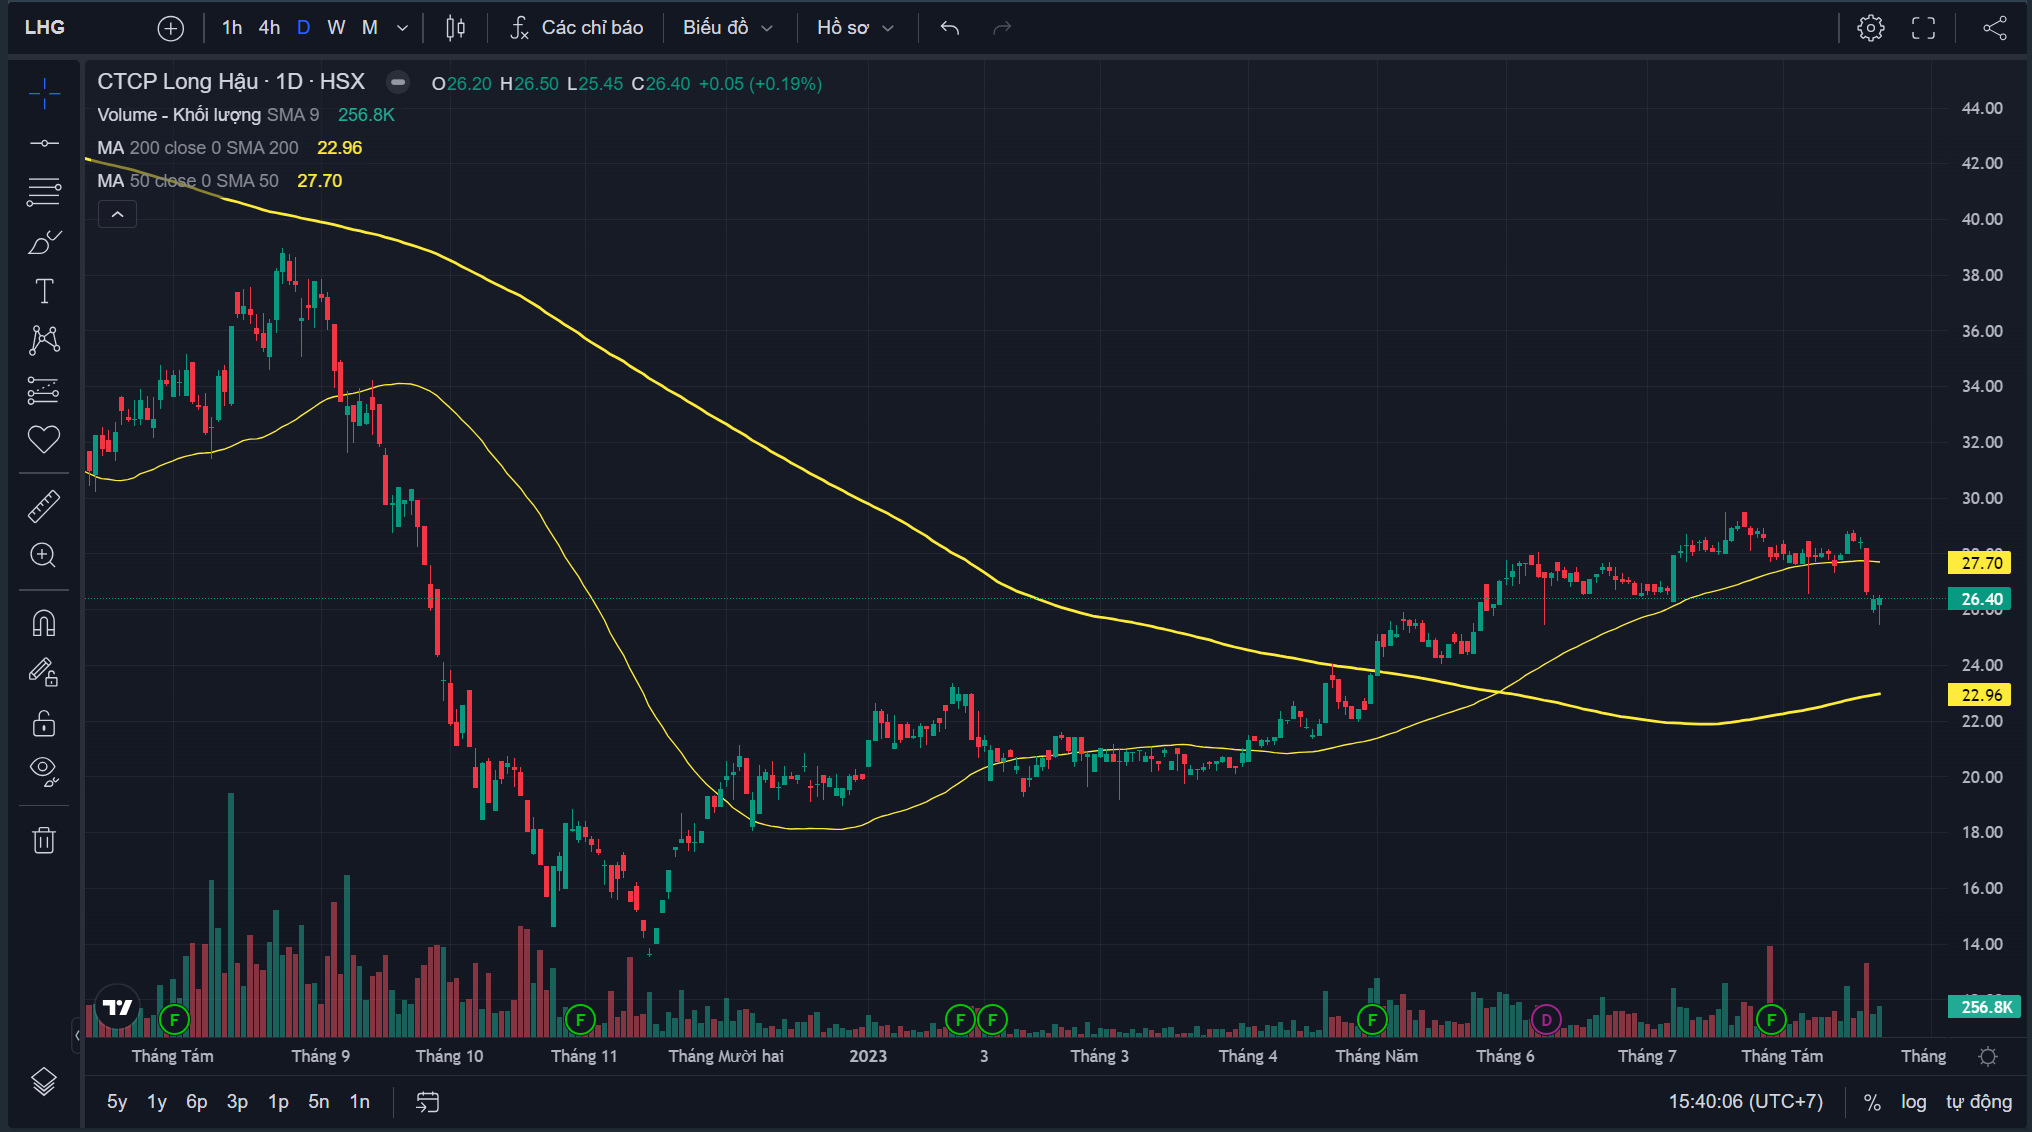Viewport: 2032px width, 1132px height.
Task: Toggle log scale on price axis
Action: pyautogui.click(x=1913, y=1102)
